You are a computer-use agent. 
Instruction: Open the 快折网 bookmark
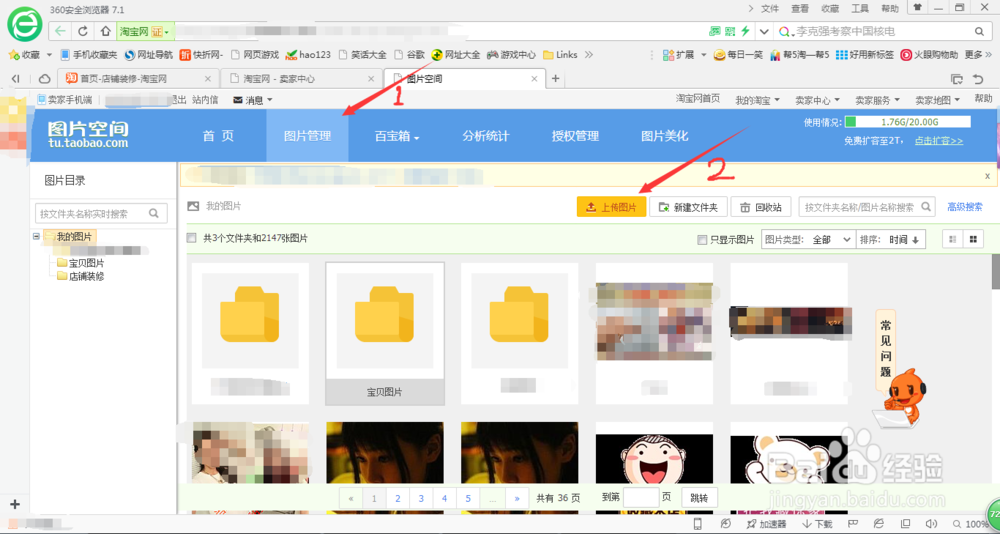pos(201,55)
